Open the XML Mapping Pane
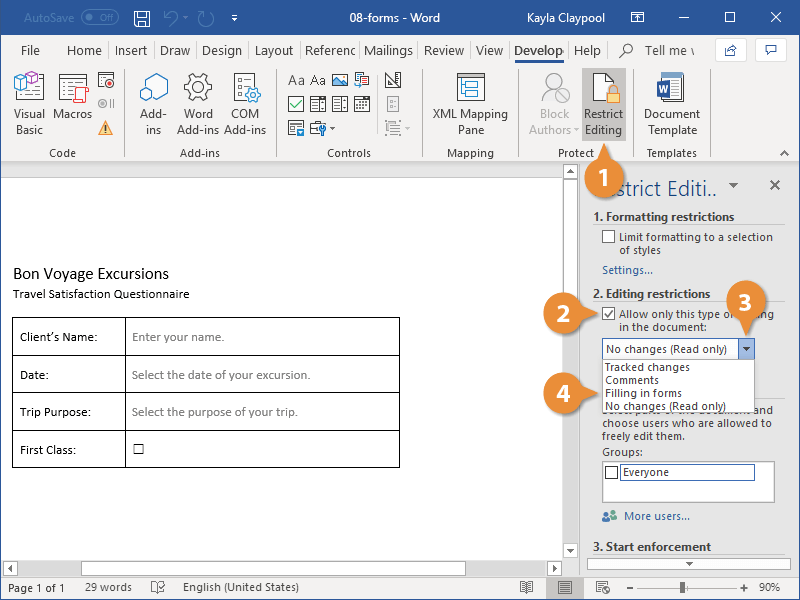Viewport: 800px width, 600px height. (x=470, y=104)
